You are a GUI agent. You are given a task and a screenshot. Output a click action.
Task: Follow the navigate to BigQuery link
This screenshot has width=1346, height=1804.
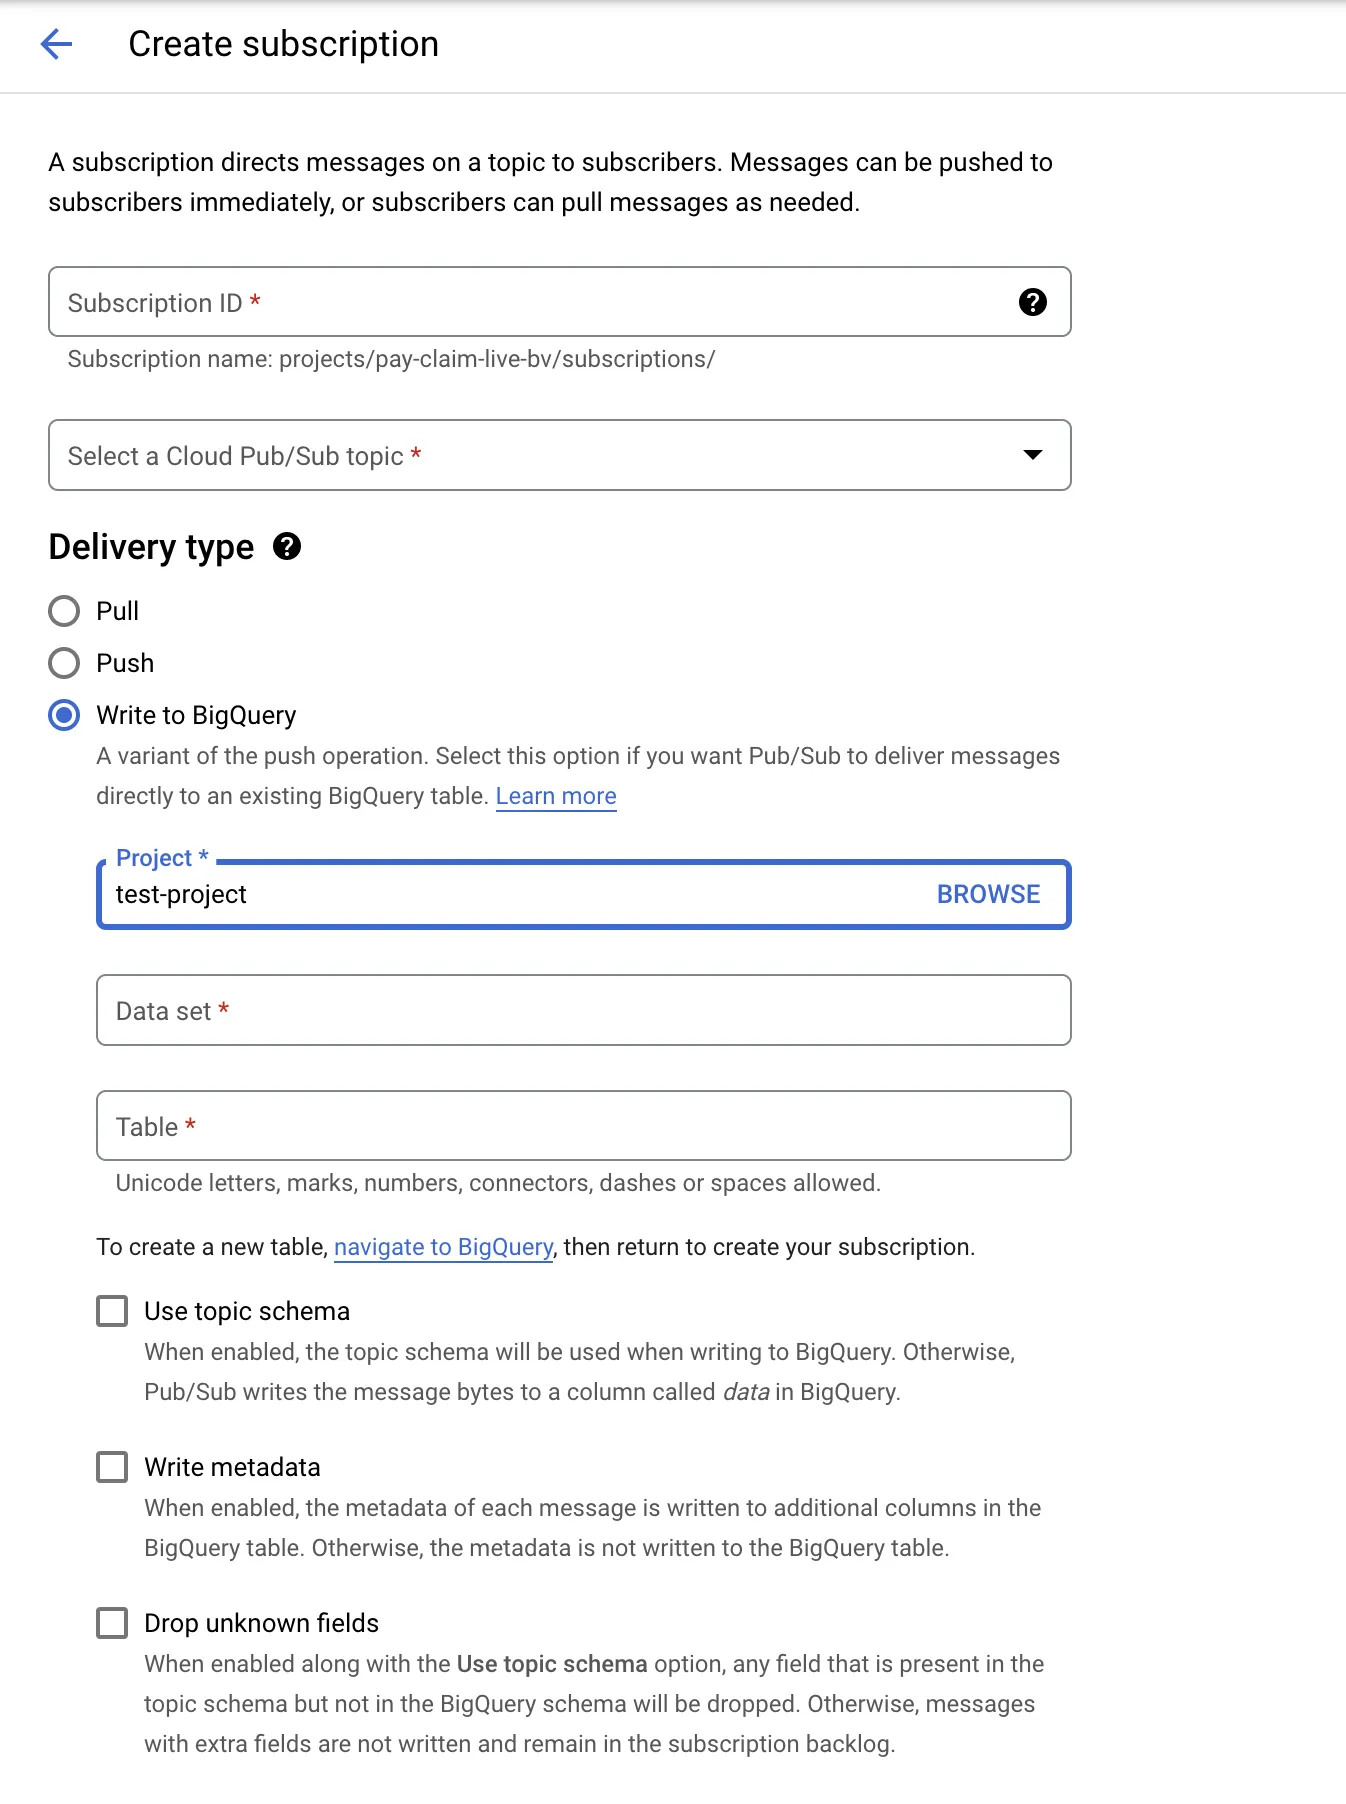(443, 1247)
